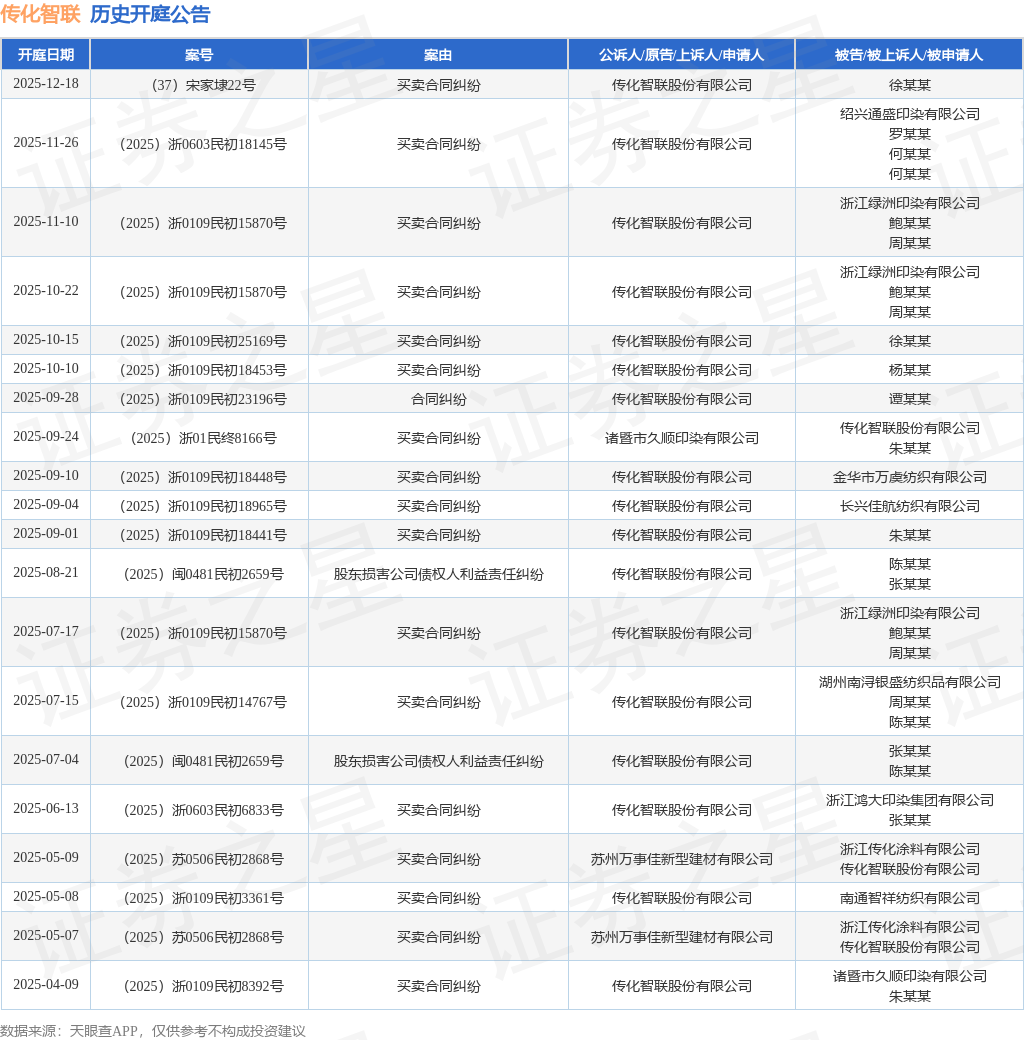
Task: Click the date cell 2025-07-15
Action: pyautogui.click(x=46, y=700)
